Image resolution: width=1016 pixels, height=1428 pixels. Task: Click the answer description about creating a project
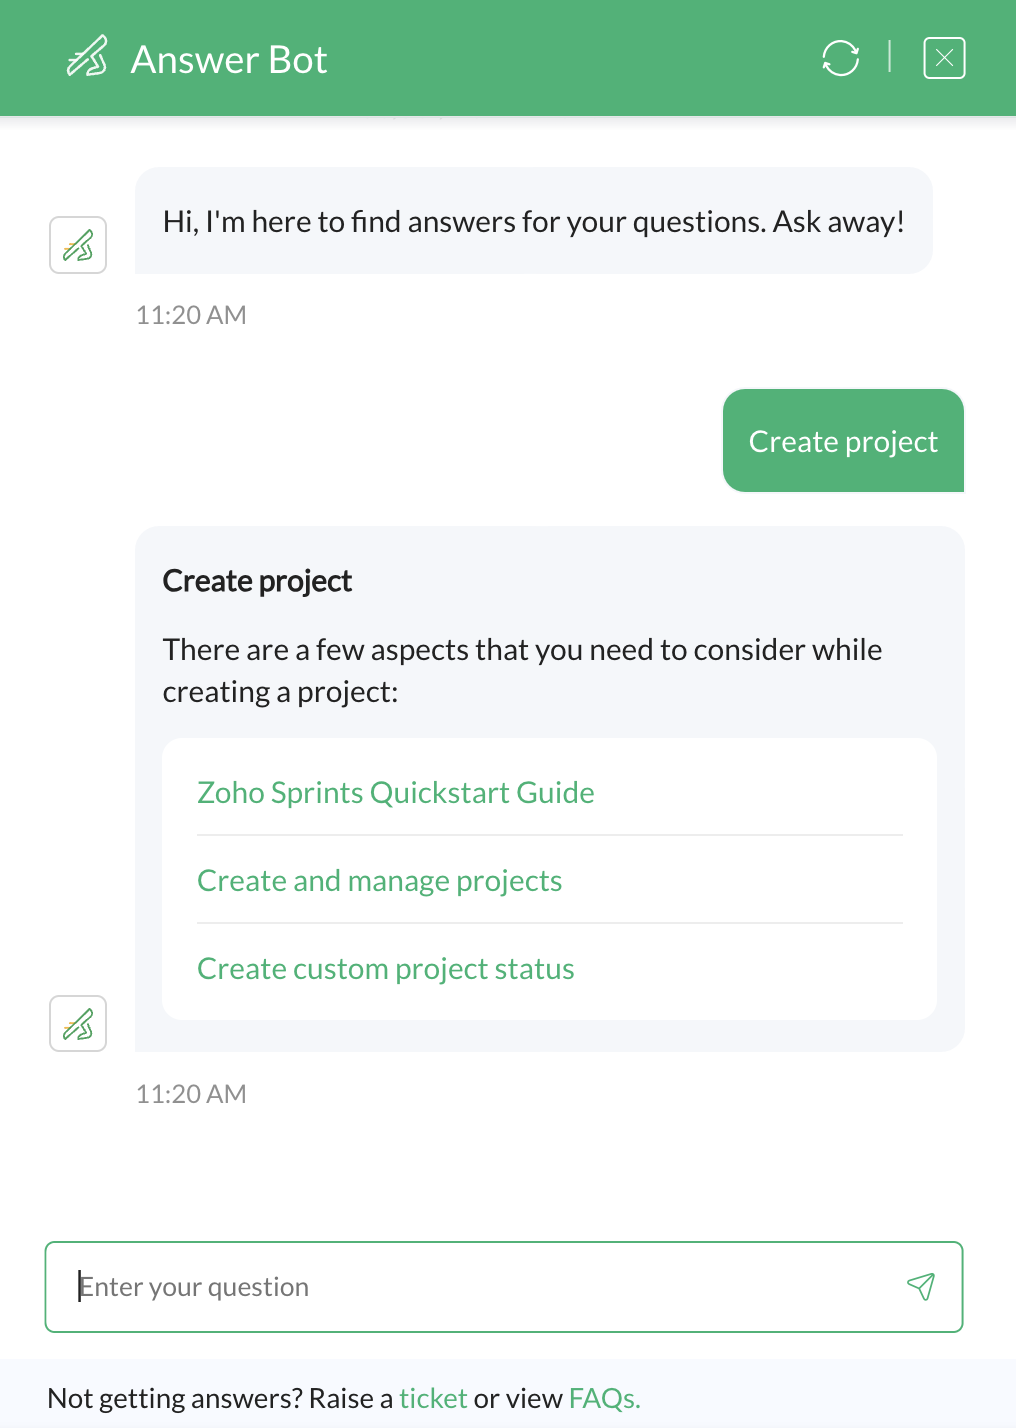coord(522,671)
